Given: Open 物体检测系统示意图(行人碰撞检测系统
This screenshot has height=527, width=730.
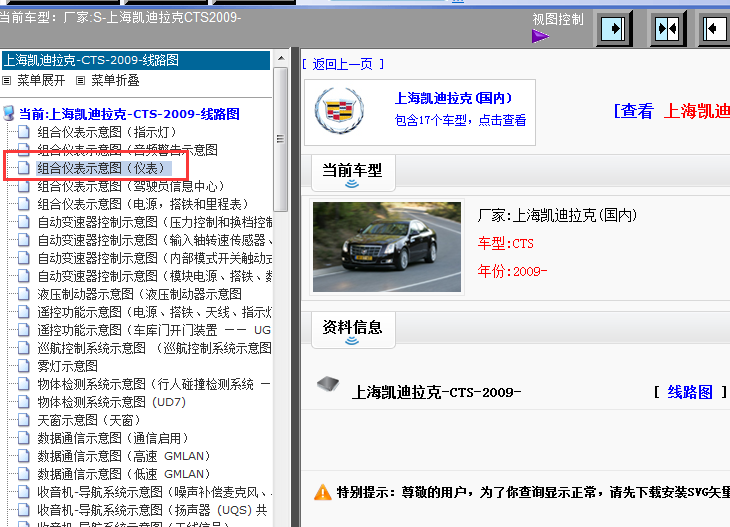Looking at the screenshot, I should point(154,384).
